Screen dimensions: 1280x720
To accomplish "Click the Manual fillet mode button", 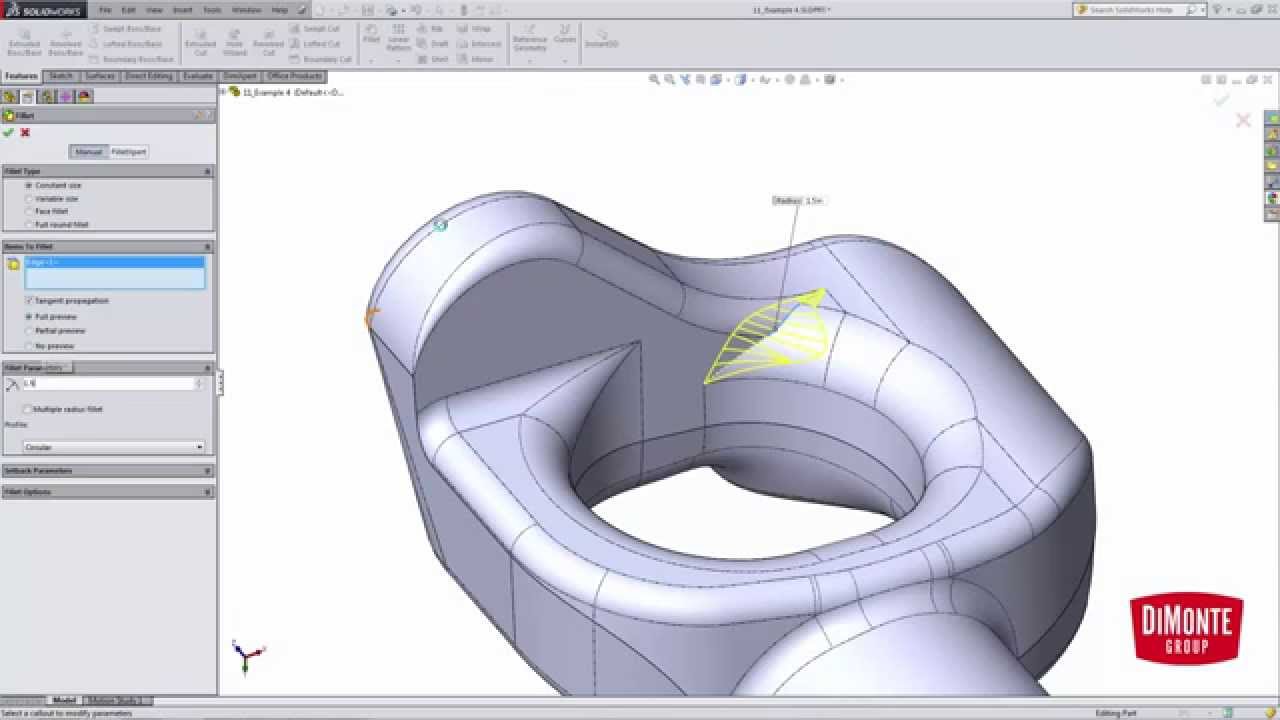I will tap(89, 151).
